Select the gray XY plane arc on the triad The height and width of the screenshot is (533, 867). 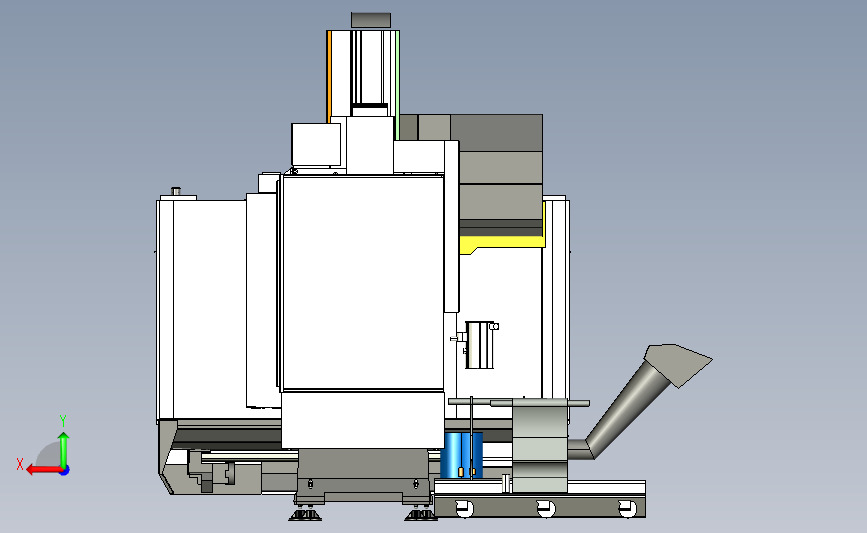[48, 454]
